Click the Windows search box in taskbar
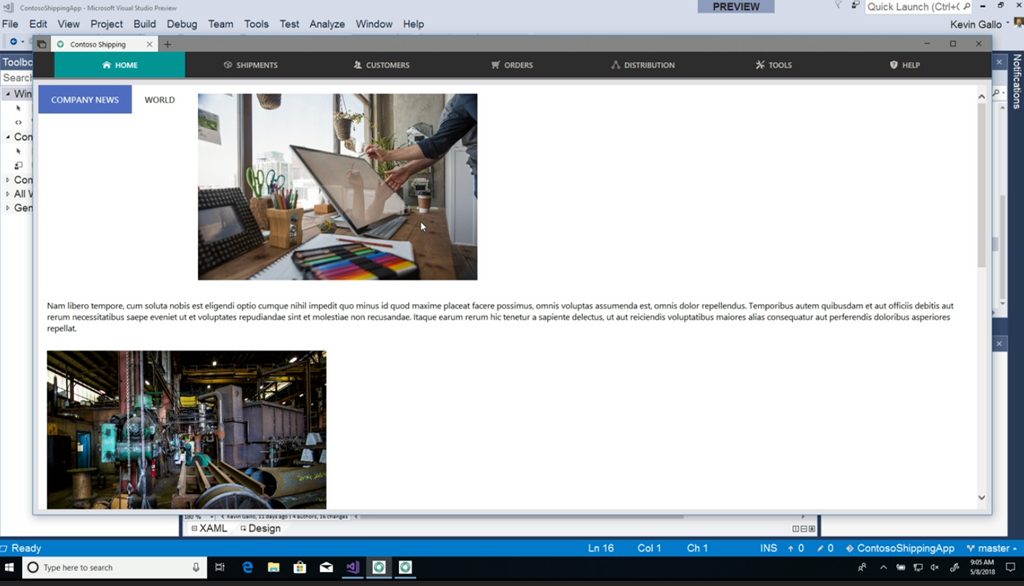The image size is (1024, 586). tap(112, 567)
